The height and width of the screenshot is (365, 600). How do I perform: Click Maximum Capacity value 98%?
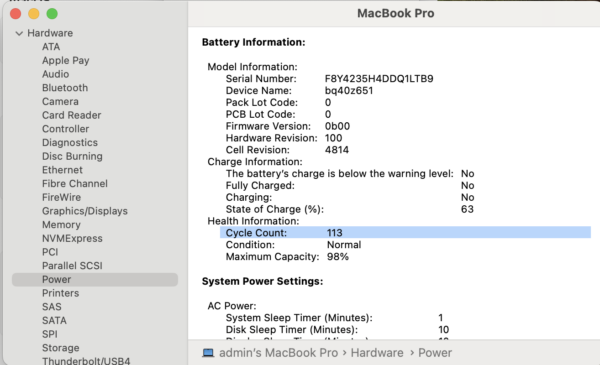(338, 257)
